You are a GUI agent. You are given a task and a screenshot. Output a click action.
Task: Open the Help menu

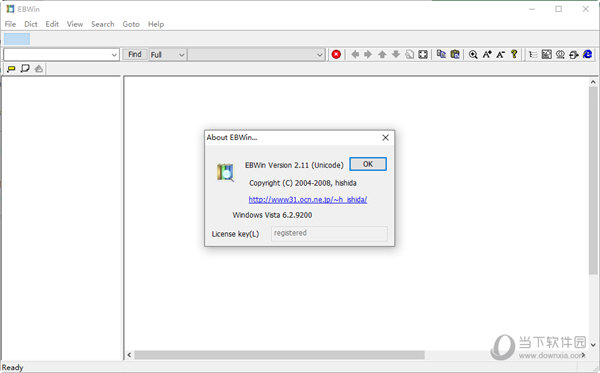[156, 24]
